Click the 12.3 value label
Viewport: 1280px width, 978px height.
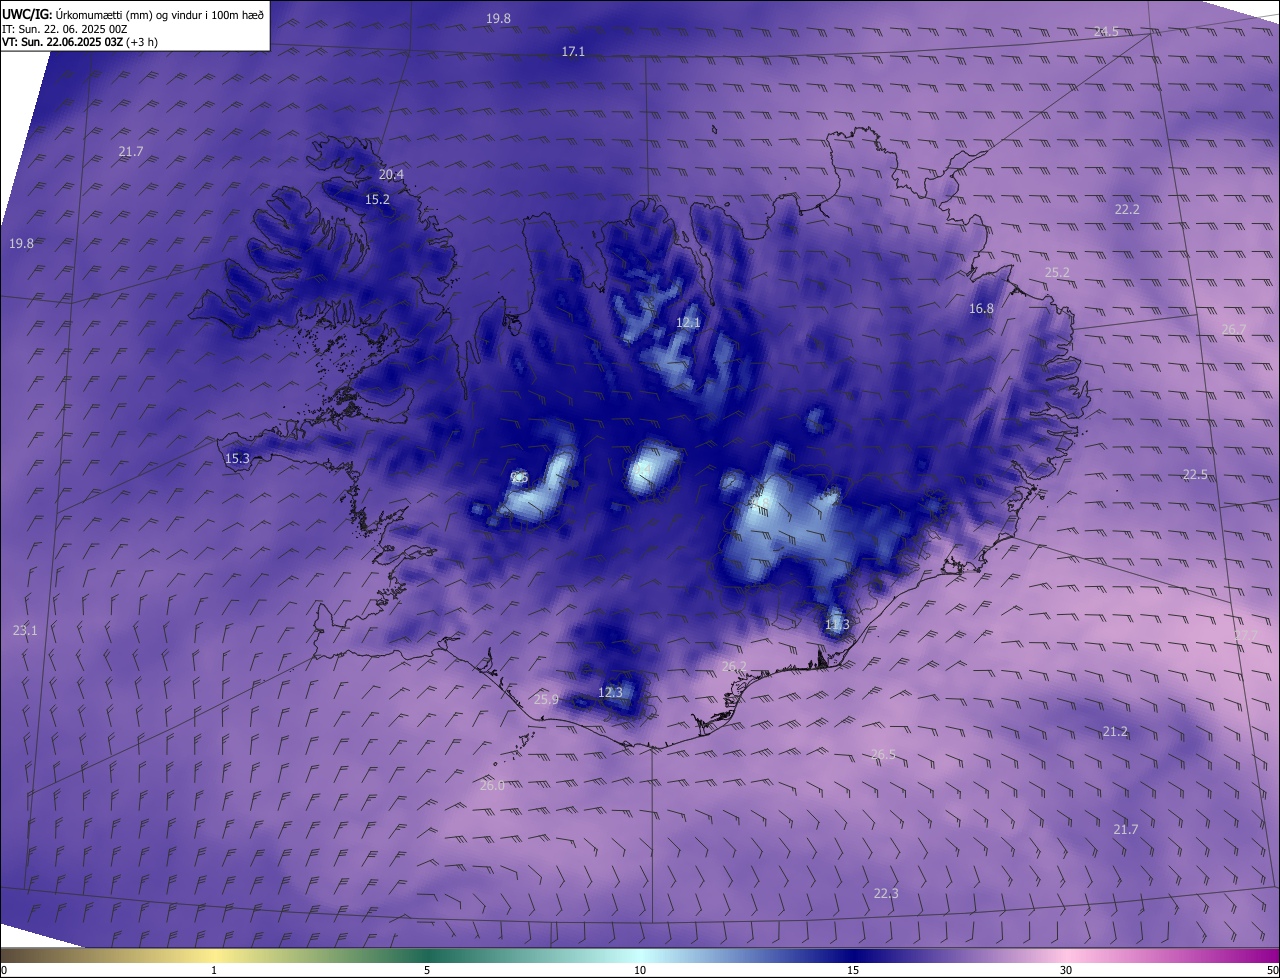(610, 693)
